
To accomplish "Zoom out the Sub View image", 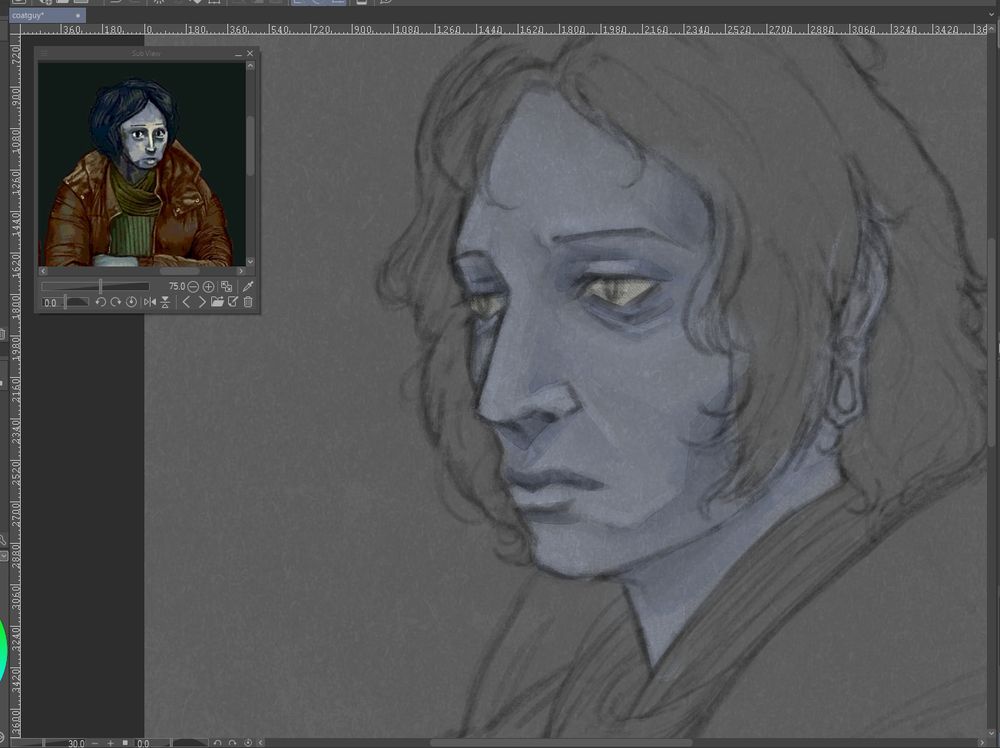I will 193,286.
